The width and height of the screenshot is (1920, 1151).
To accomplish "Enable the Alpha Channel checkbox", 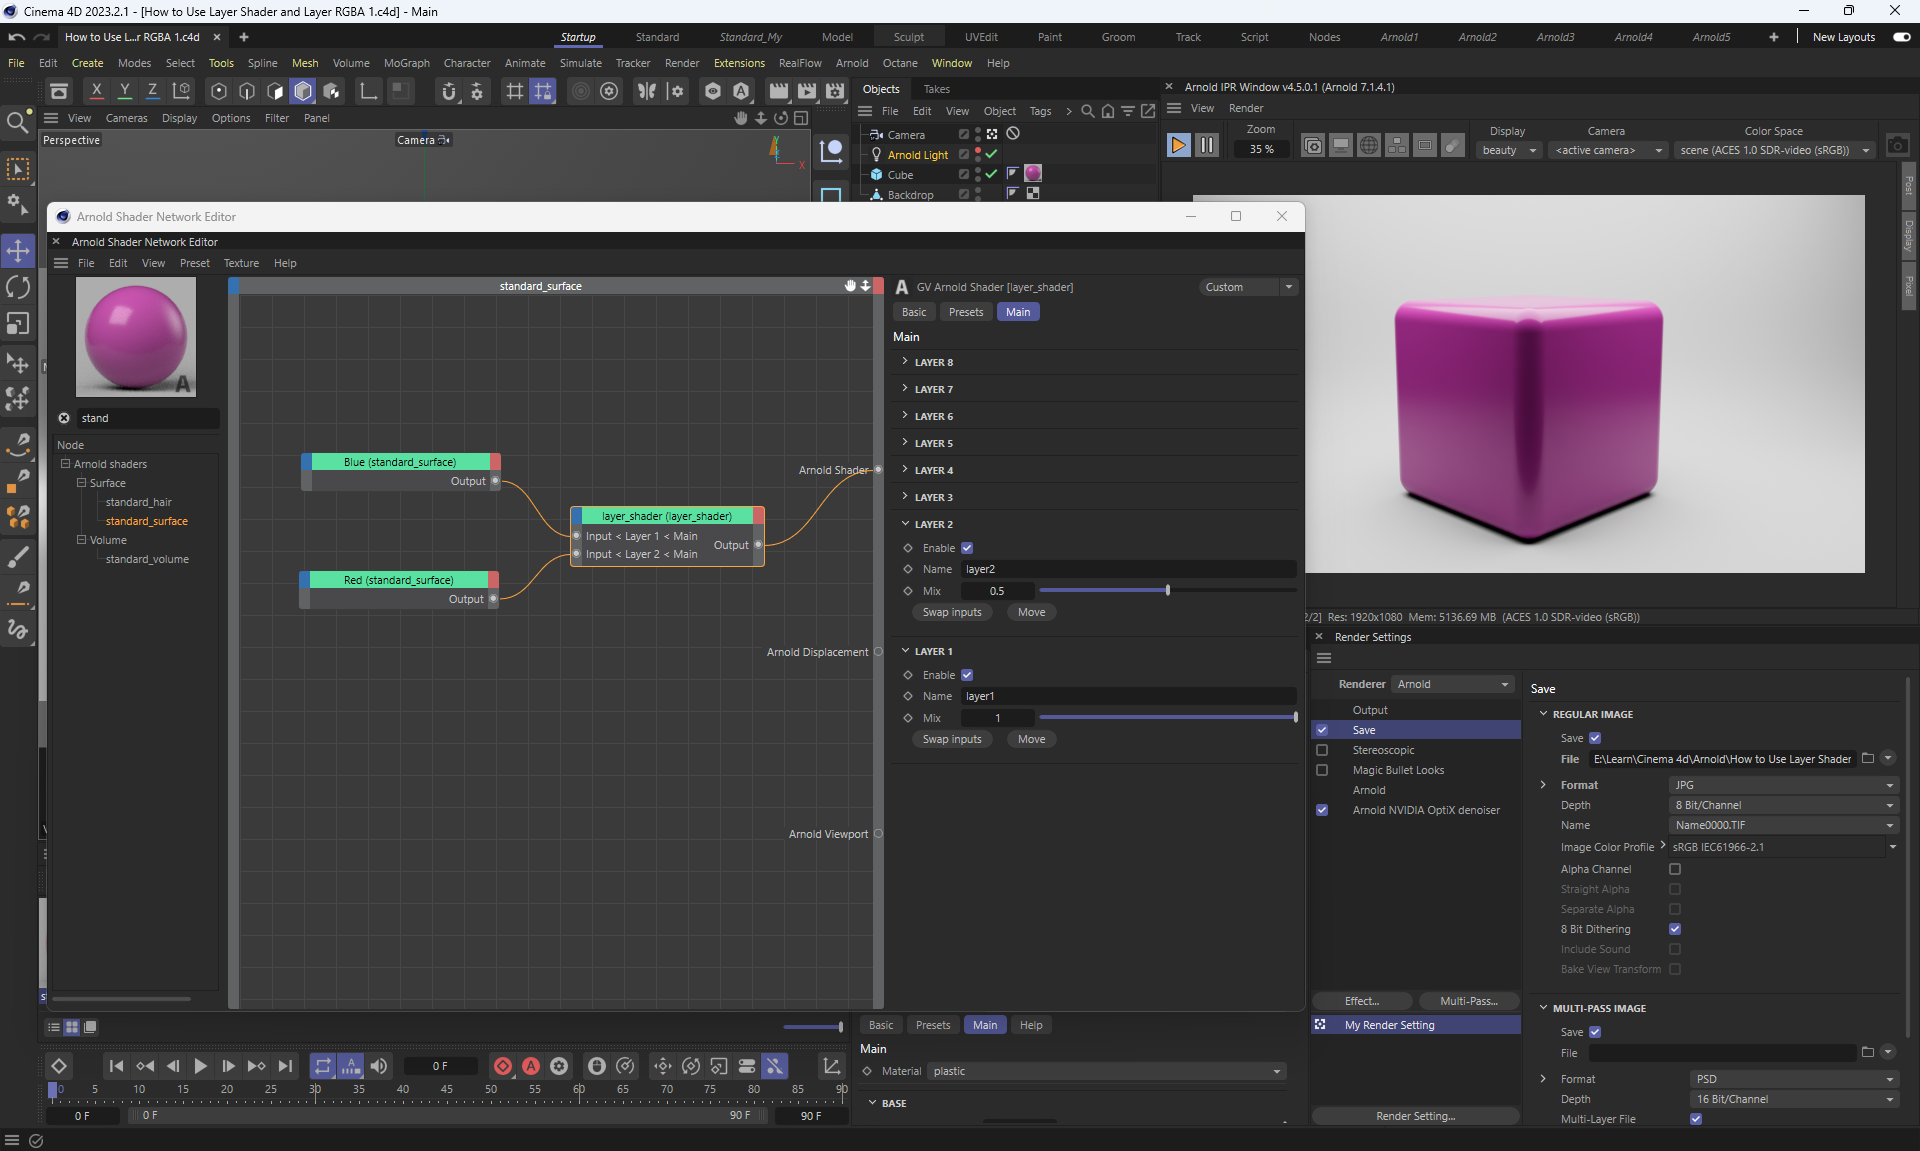I will pyautogui.click(x=1675, y=869).
